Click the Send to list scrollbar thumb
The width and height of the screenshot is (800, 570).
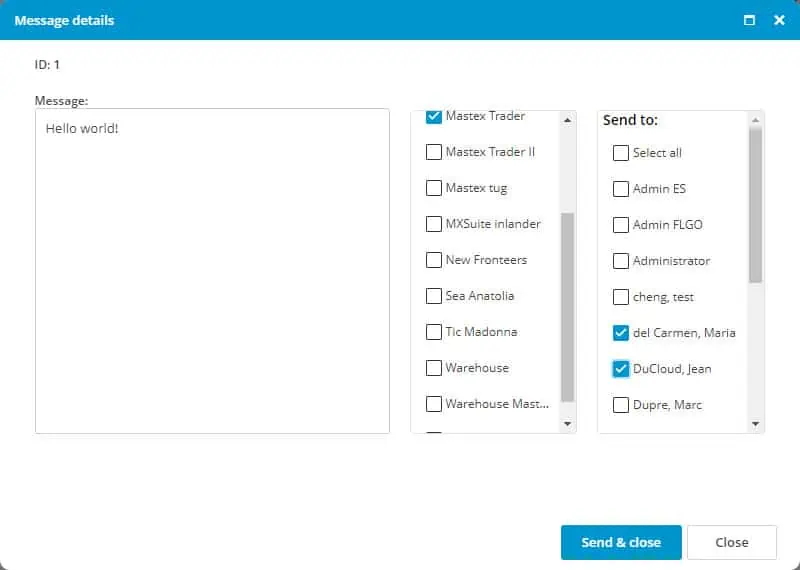(x=755, y=205)
